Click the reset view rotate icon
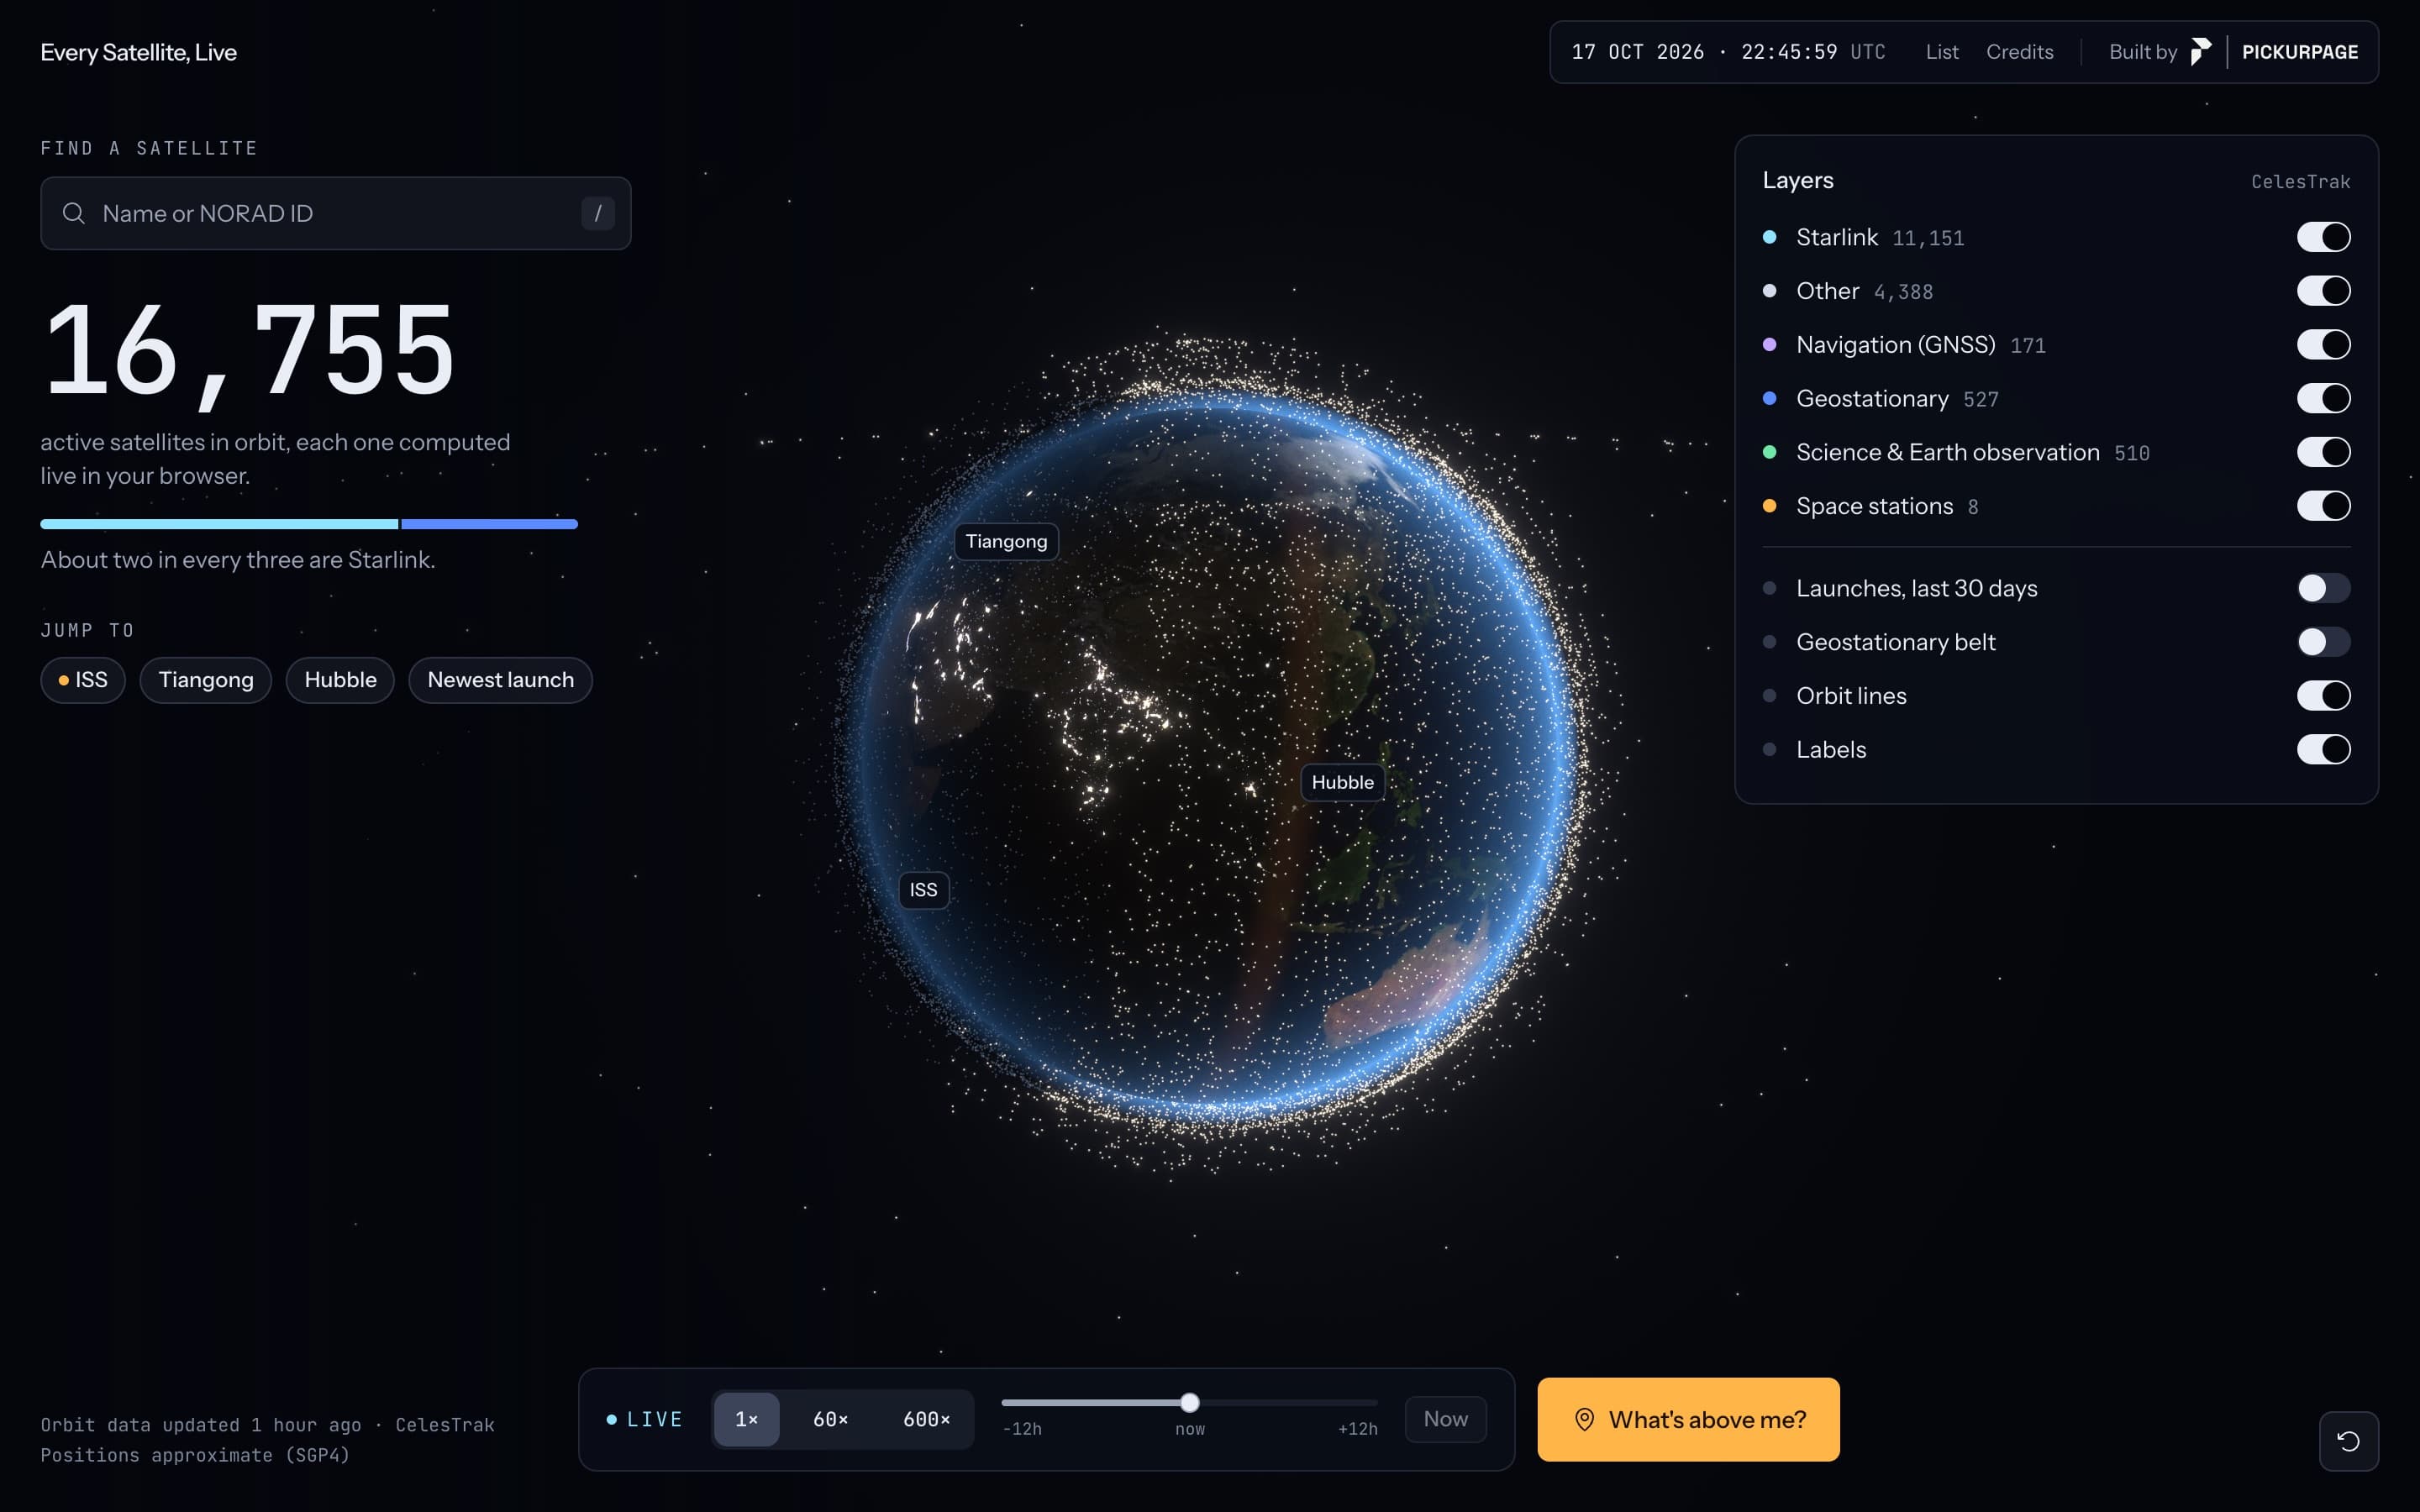This screenshot has width=2420, height=1512. click(2348, 1441)
